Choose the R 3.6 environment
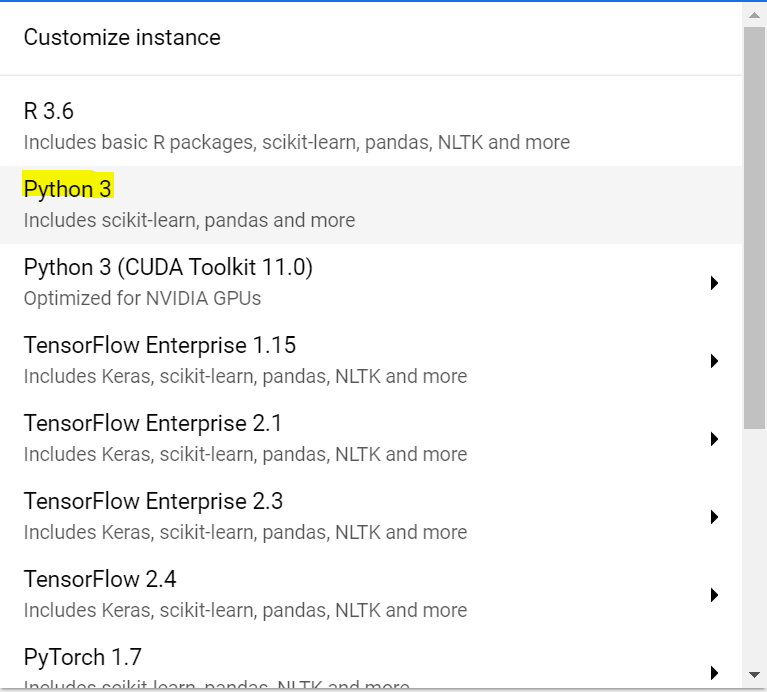This screenshot has width=767, height=692. 371,126
